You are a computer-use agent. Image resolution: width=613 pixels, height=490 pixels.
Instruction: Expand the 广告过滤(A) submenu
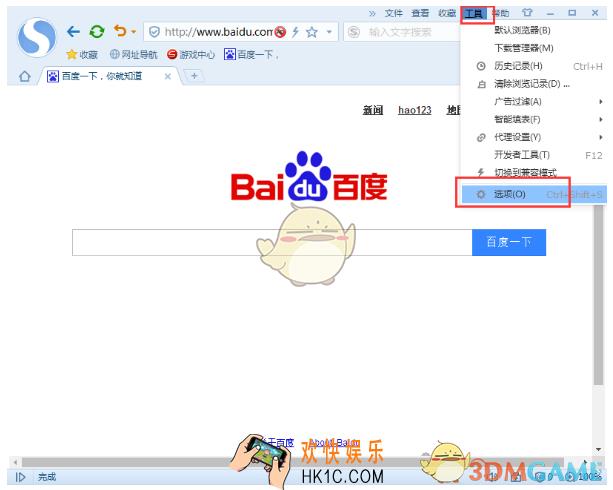(x=534, y=102)
